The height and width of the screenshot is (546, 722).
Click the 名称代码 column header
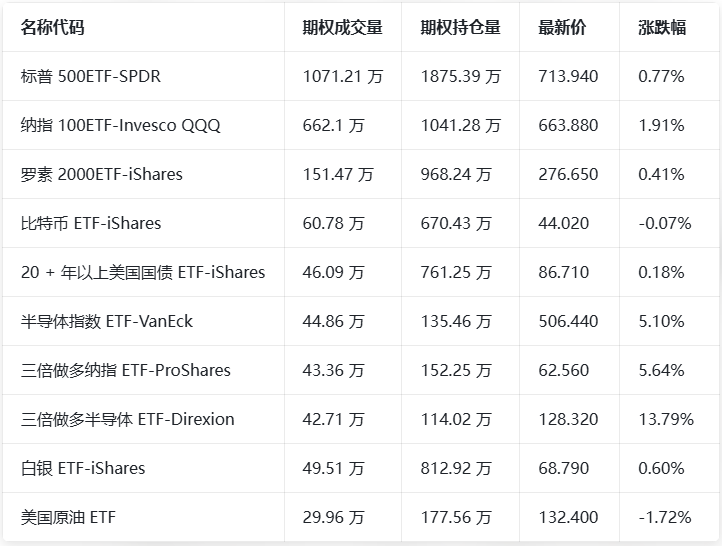pyautogui.click(x=52, y=27)
